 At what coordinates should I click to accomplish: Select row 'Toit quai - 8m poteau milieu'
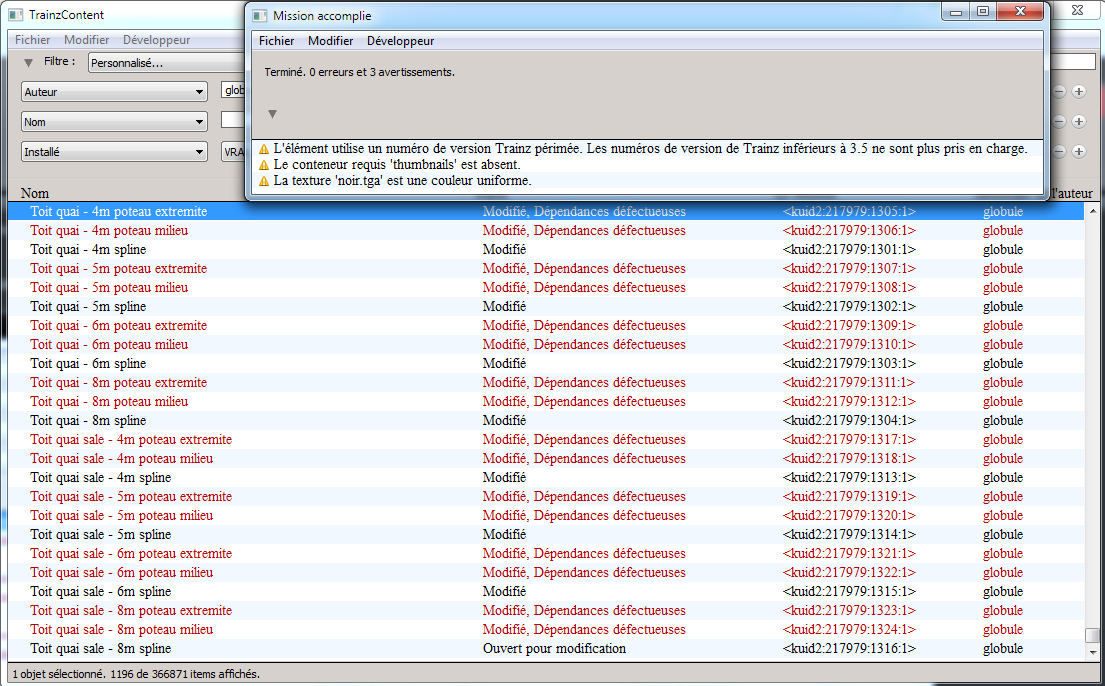(x=546, y=402)
